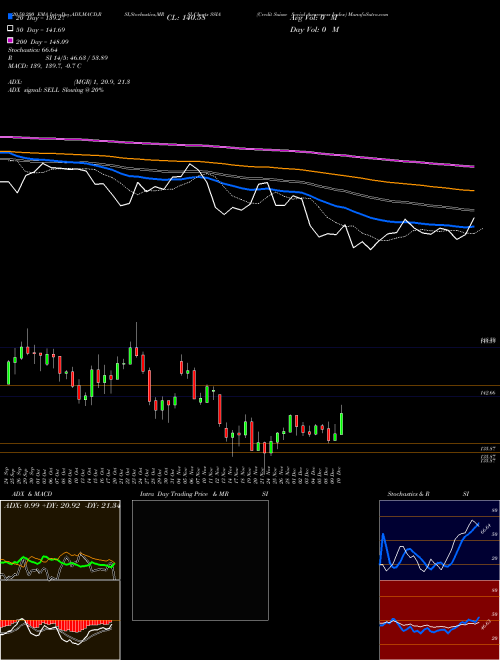Click the 'MACD: 139, 139.7, -0.7 C' line

tap(45, 66)
